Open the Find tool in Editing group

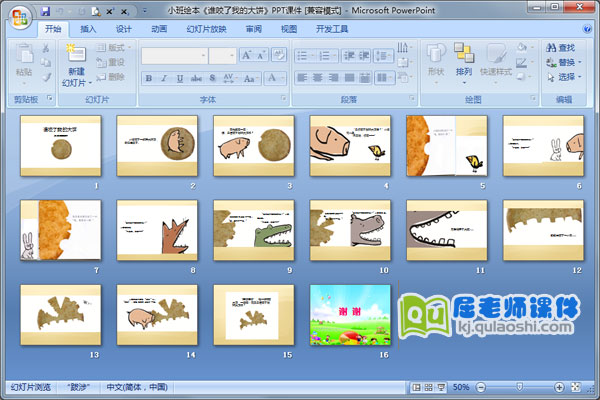565,47
